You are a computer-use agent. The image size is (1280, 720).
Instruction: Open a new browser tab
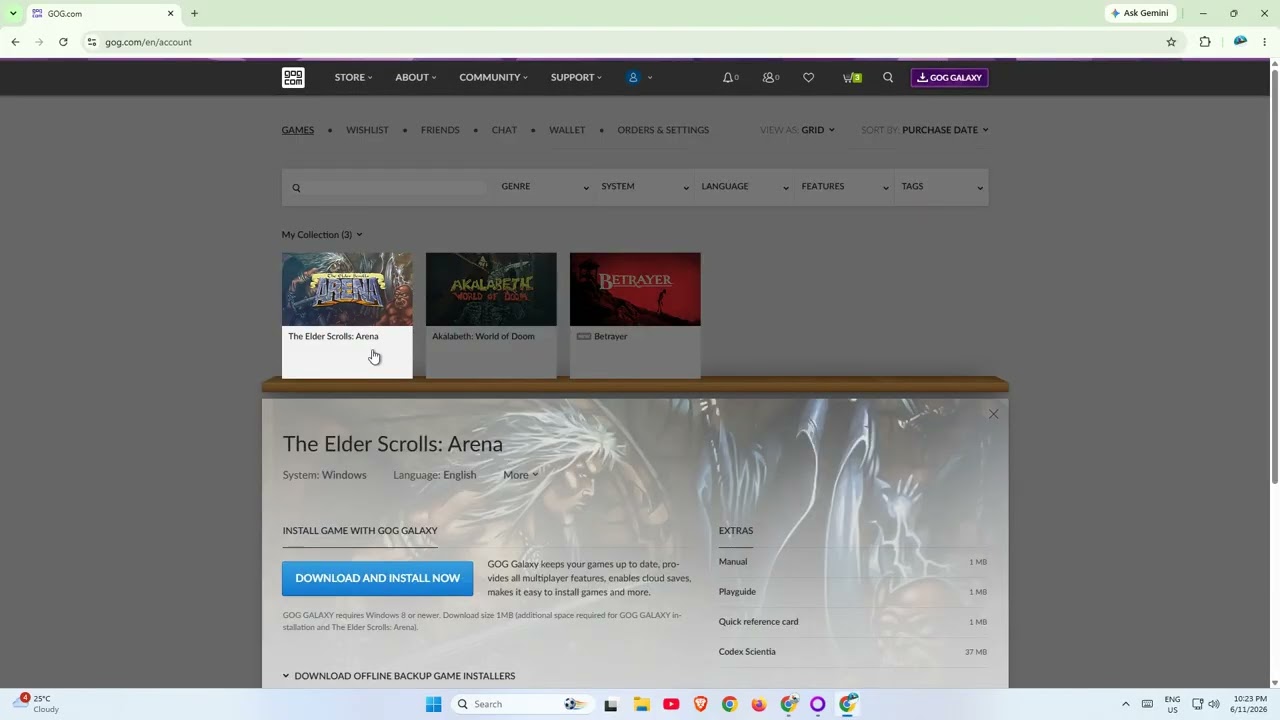194,13
